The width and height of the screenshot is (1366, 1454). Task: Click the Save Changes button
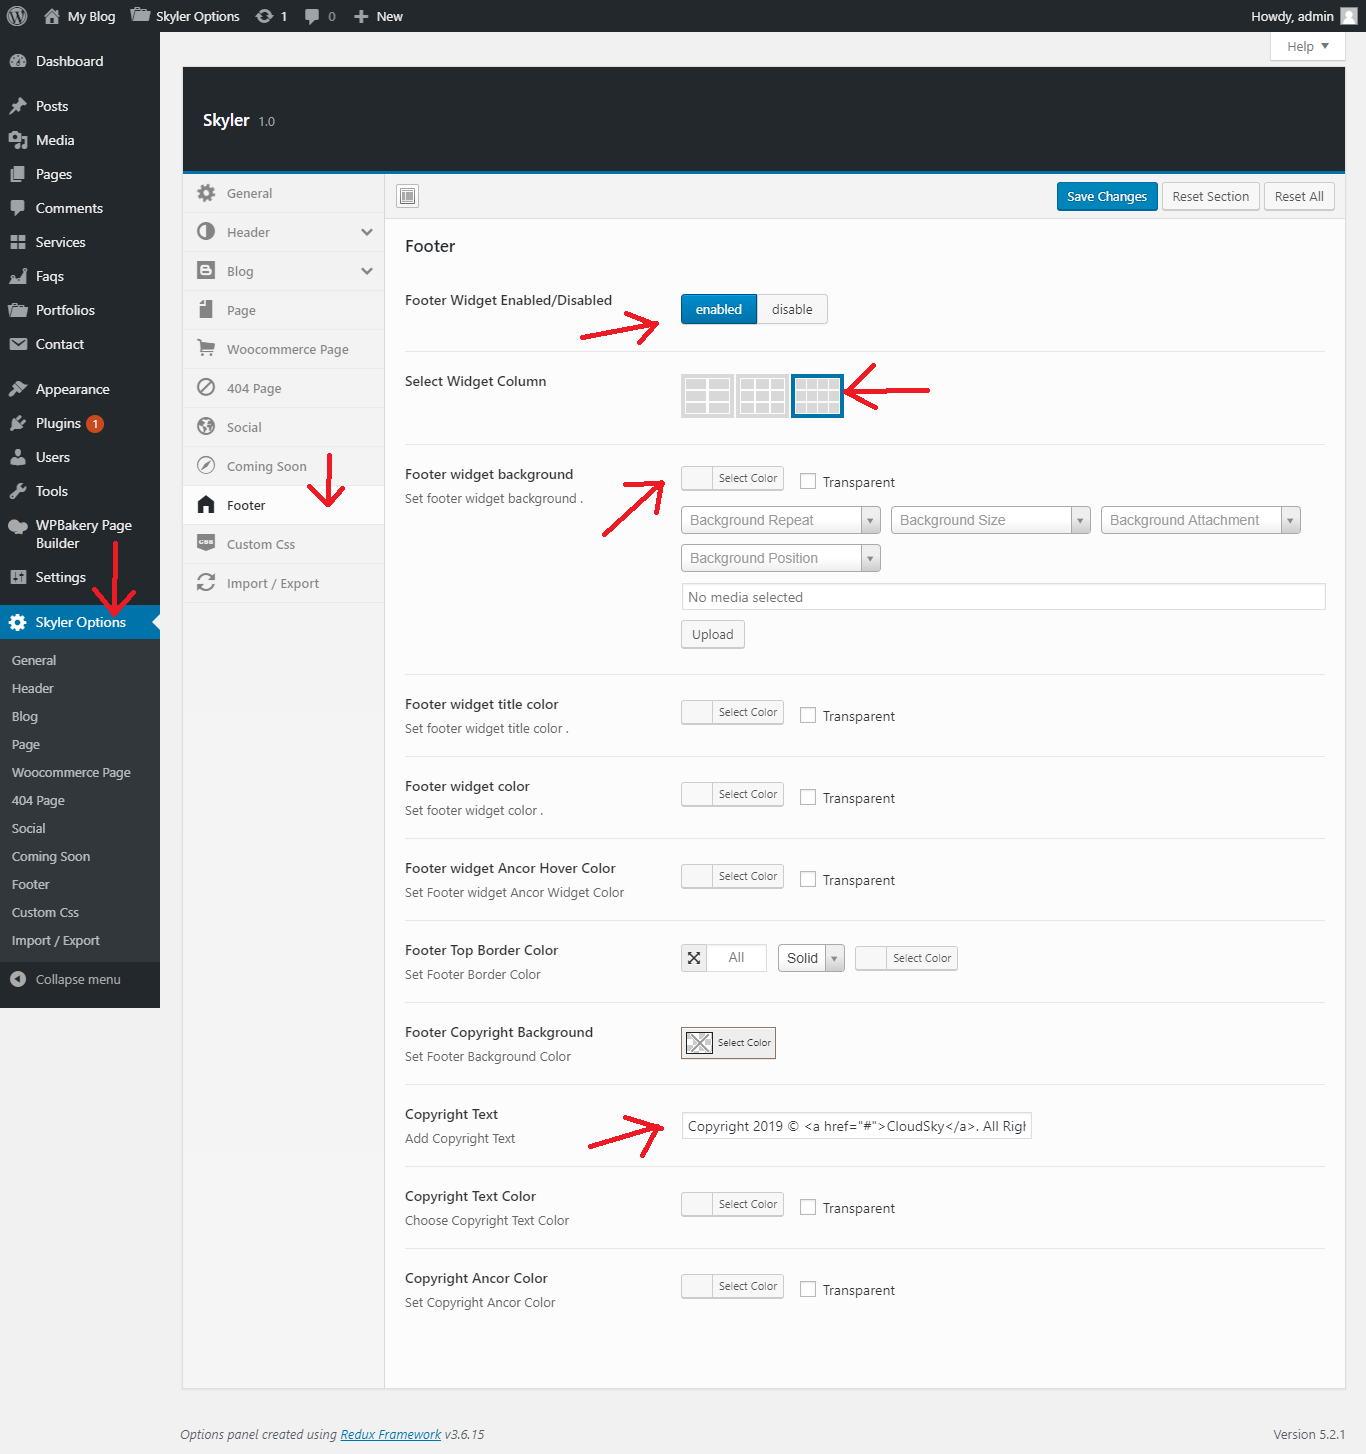(1107, 196)
